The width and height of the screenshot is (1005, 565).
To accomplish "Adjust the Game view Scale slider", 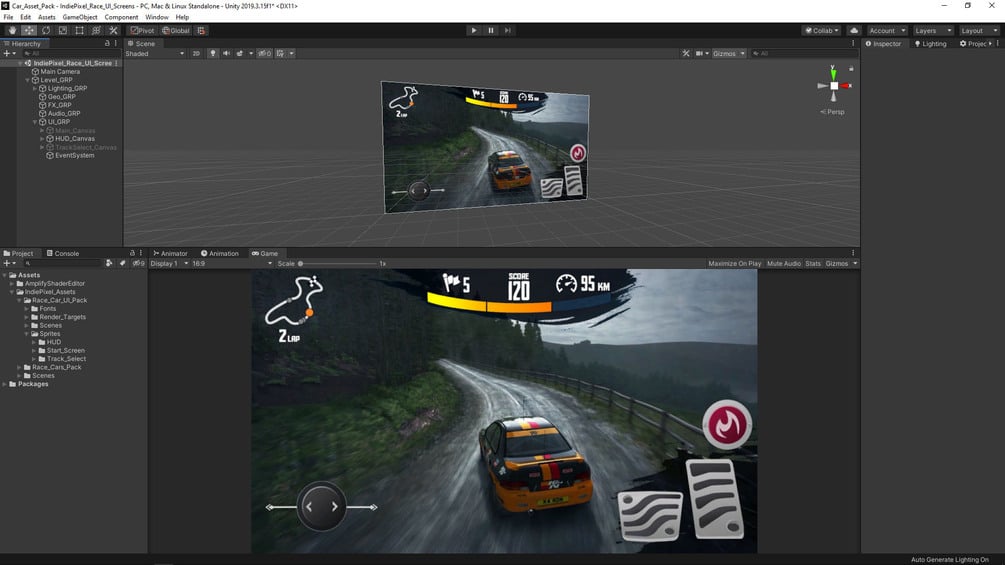I will click(337, 263).
